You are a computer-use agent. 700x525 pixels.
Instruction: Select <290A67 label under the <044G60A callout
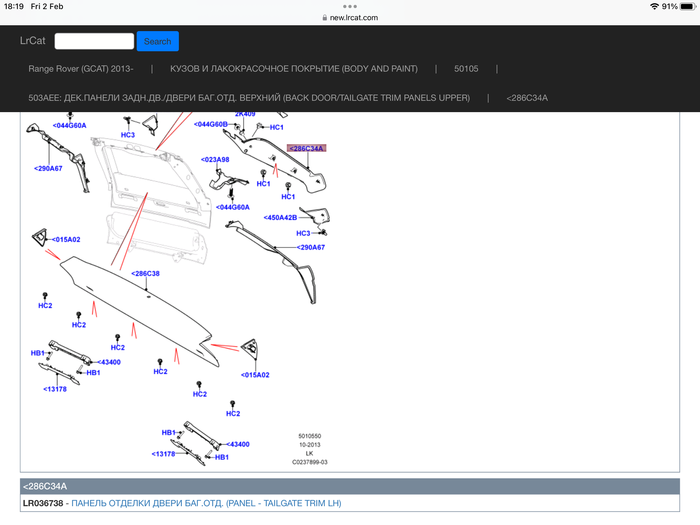coord(48,168)
